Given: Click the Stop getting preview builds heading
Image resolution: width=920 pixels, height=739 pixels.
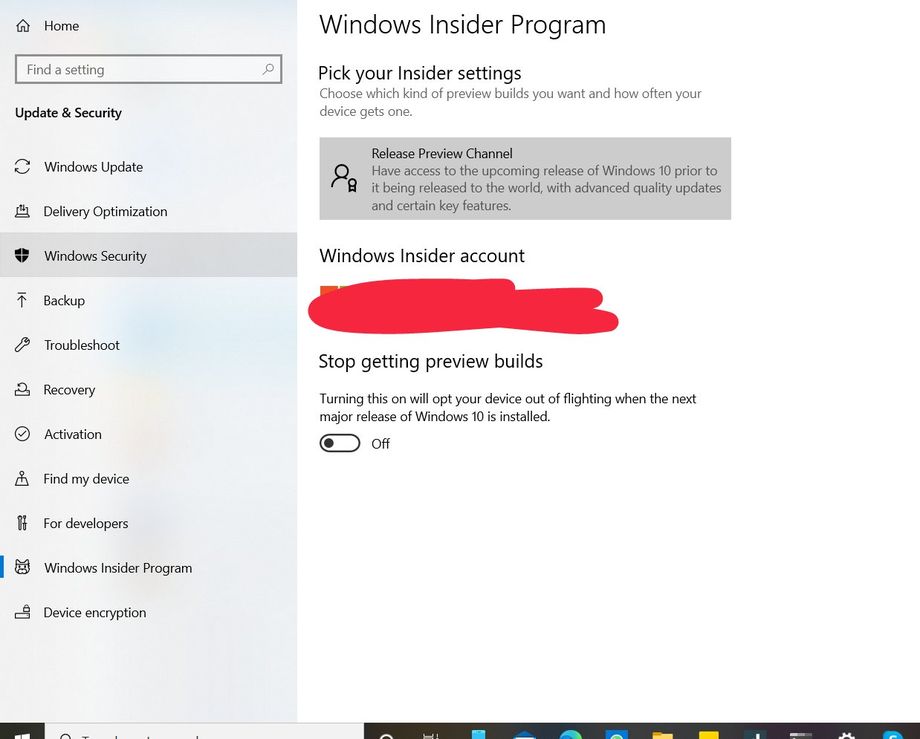Looking at the screenshot, I should click(x=431, y=361).
